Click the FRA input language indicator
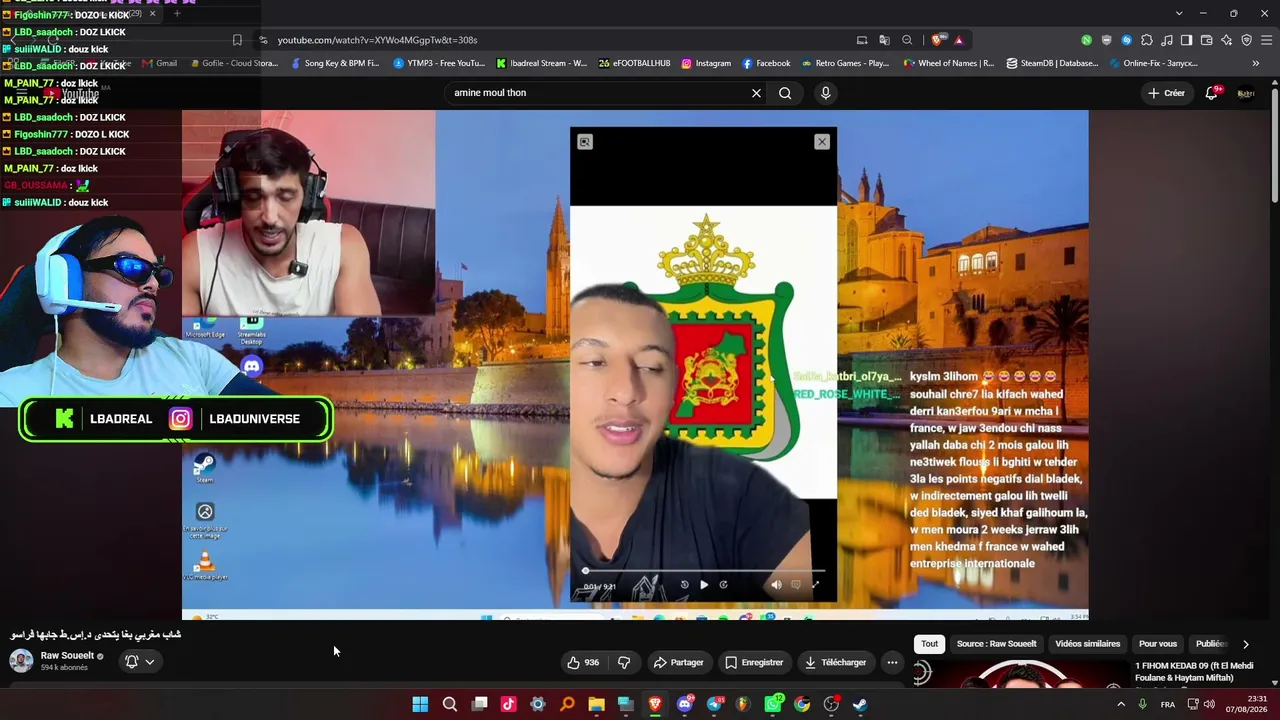The width and height of the screenshot is (1280, 720). click(x=1168, y=704)
